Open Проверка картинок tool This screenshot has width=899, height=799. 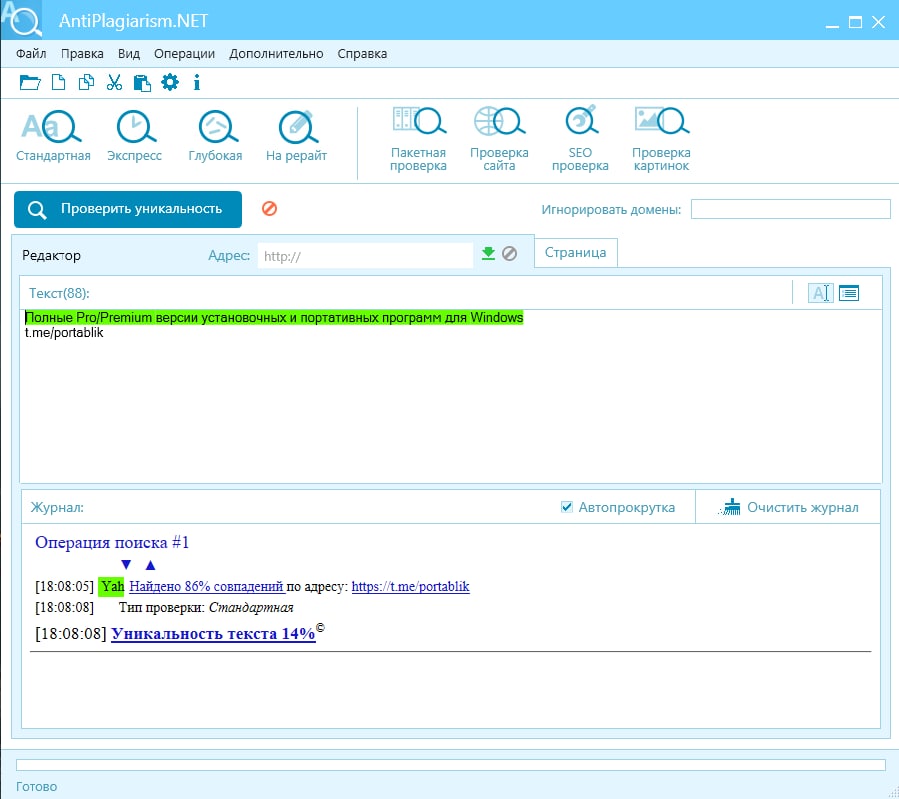661,139
